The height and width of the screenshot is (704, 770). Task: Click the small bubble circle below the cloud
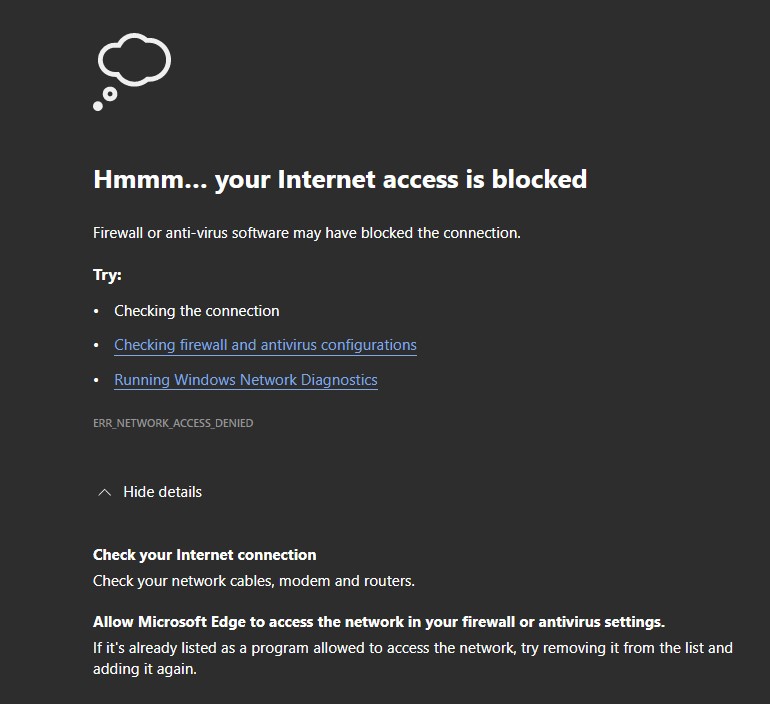pos(110,94)
